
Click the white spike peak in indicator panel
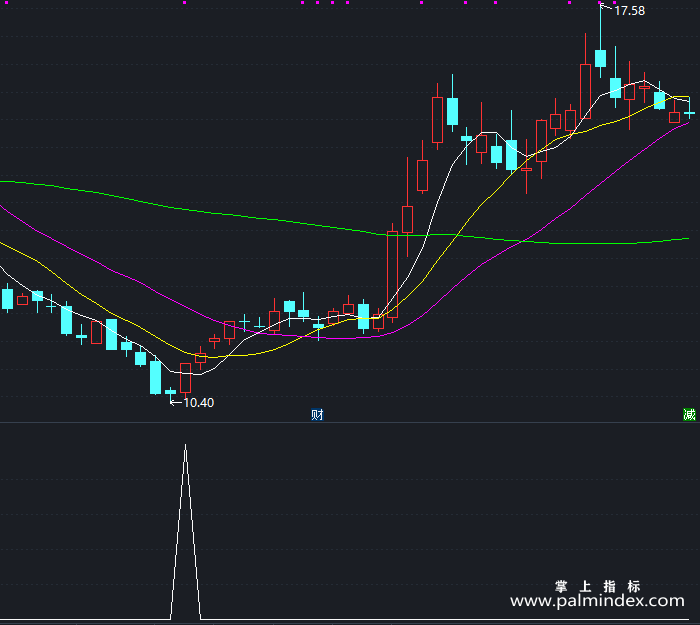[x=186, y=446]
